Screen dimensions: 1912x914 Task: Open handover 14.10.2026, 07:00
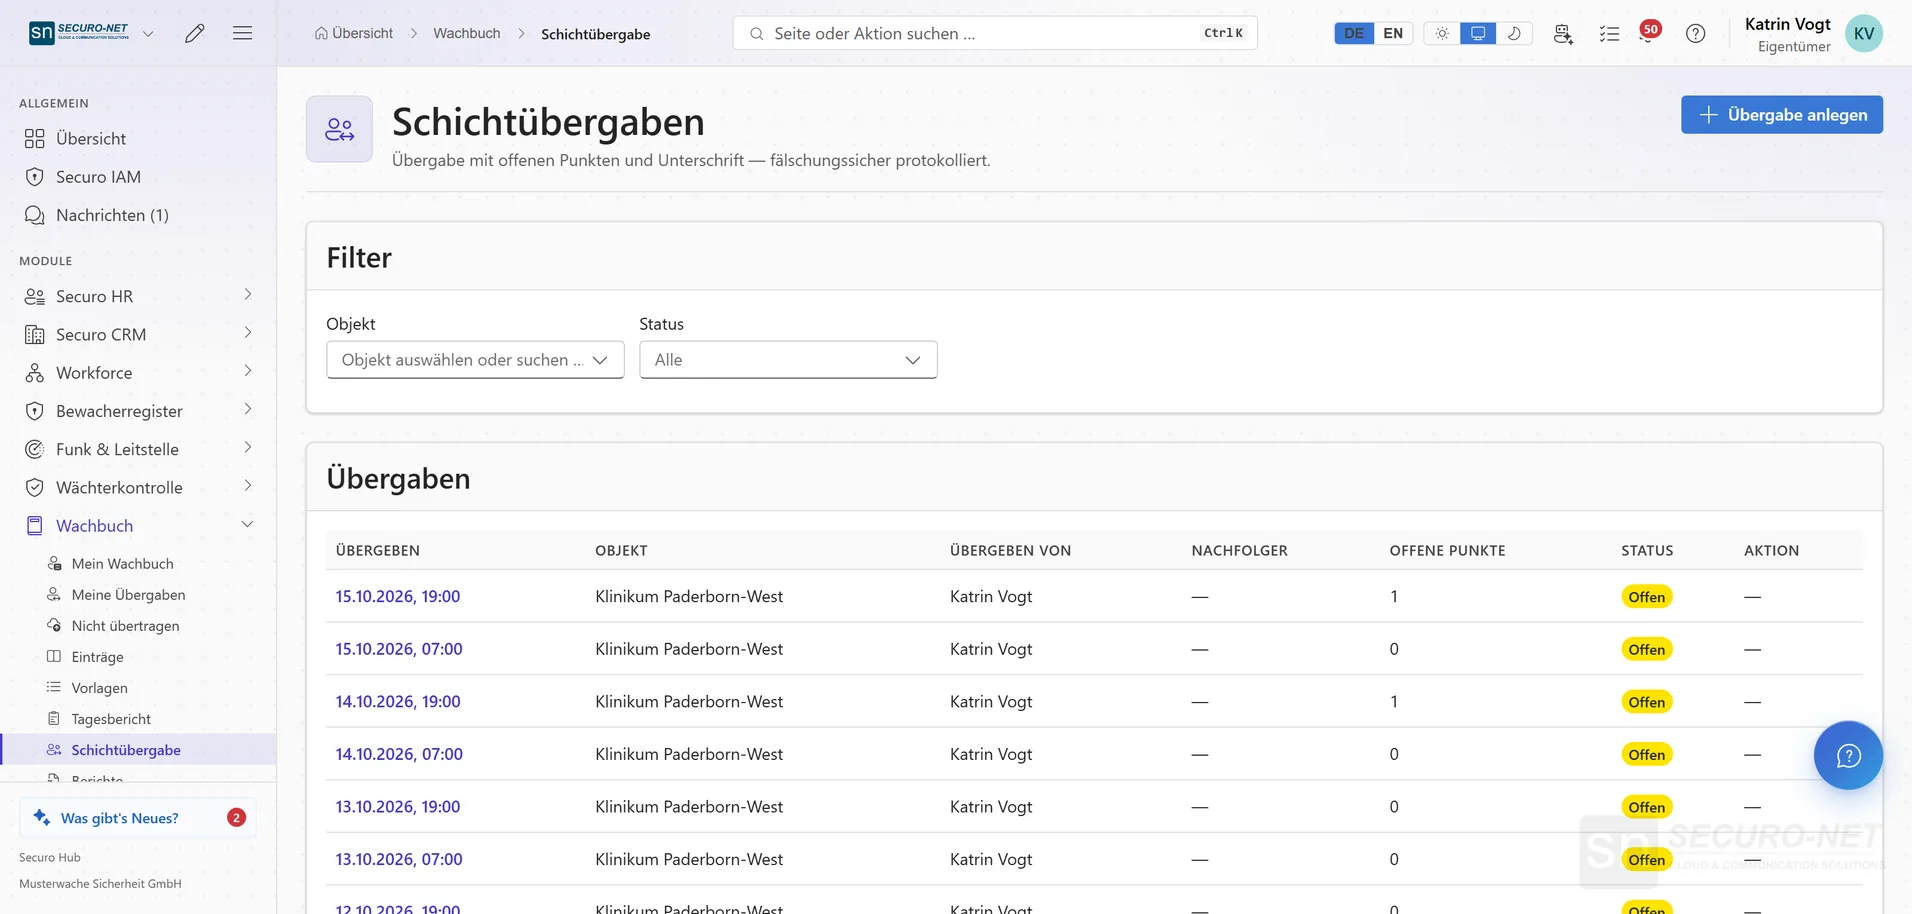click(x=399, y=754)
